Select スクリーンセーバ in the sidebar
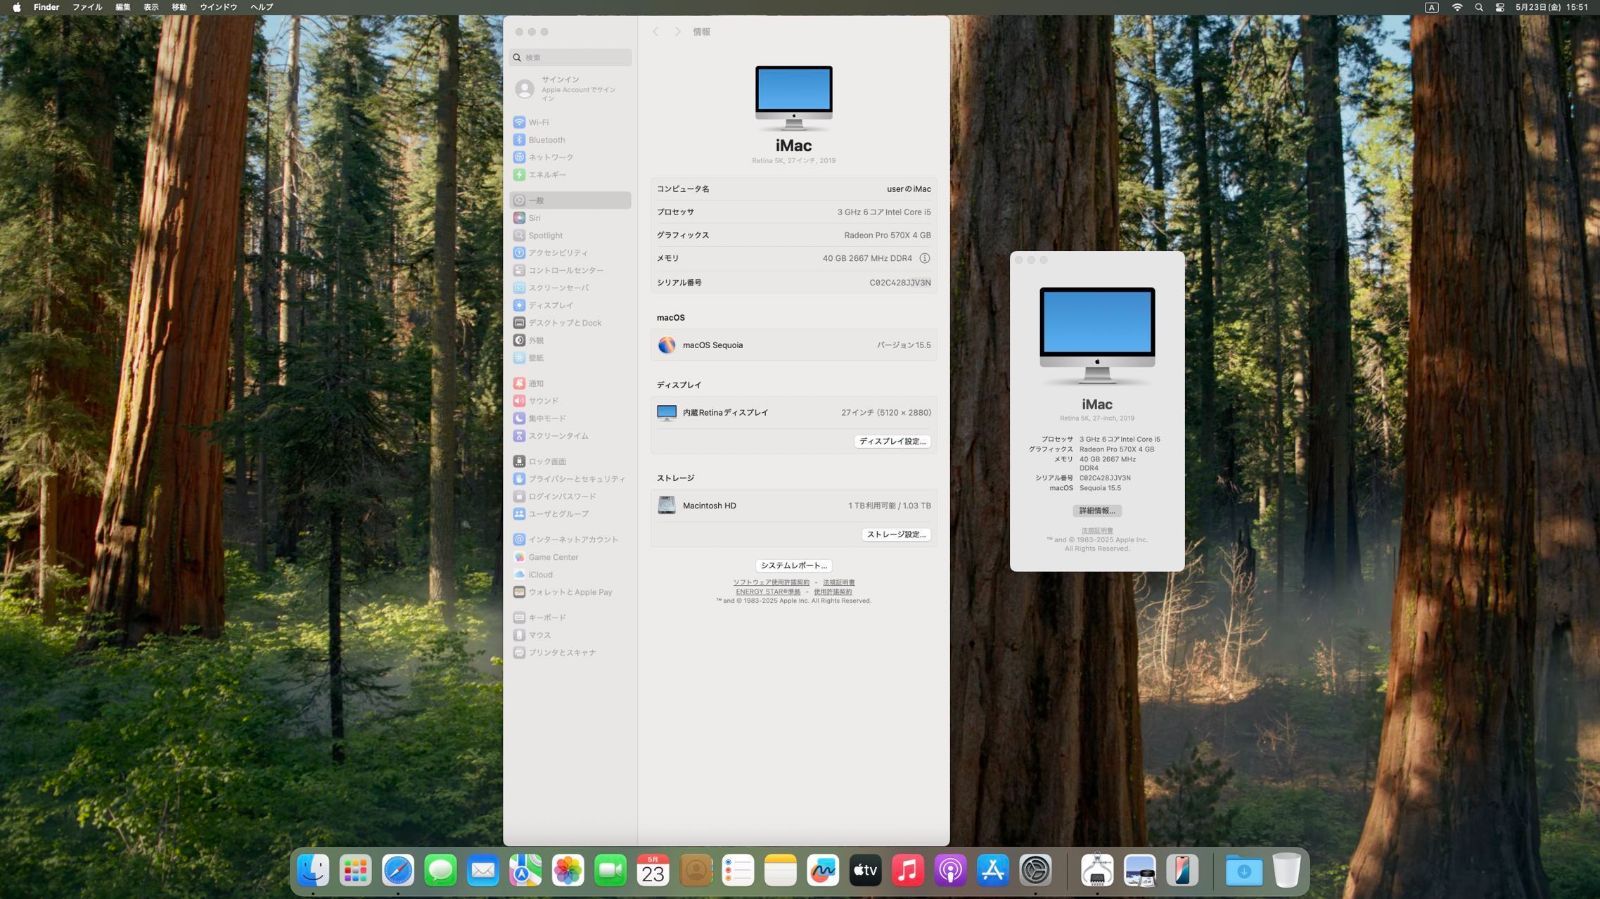Image resolution: width=1600 pixels, height=899 pixels. pos(570,288)
